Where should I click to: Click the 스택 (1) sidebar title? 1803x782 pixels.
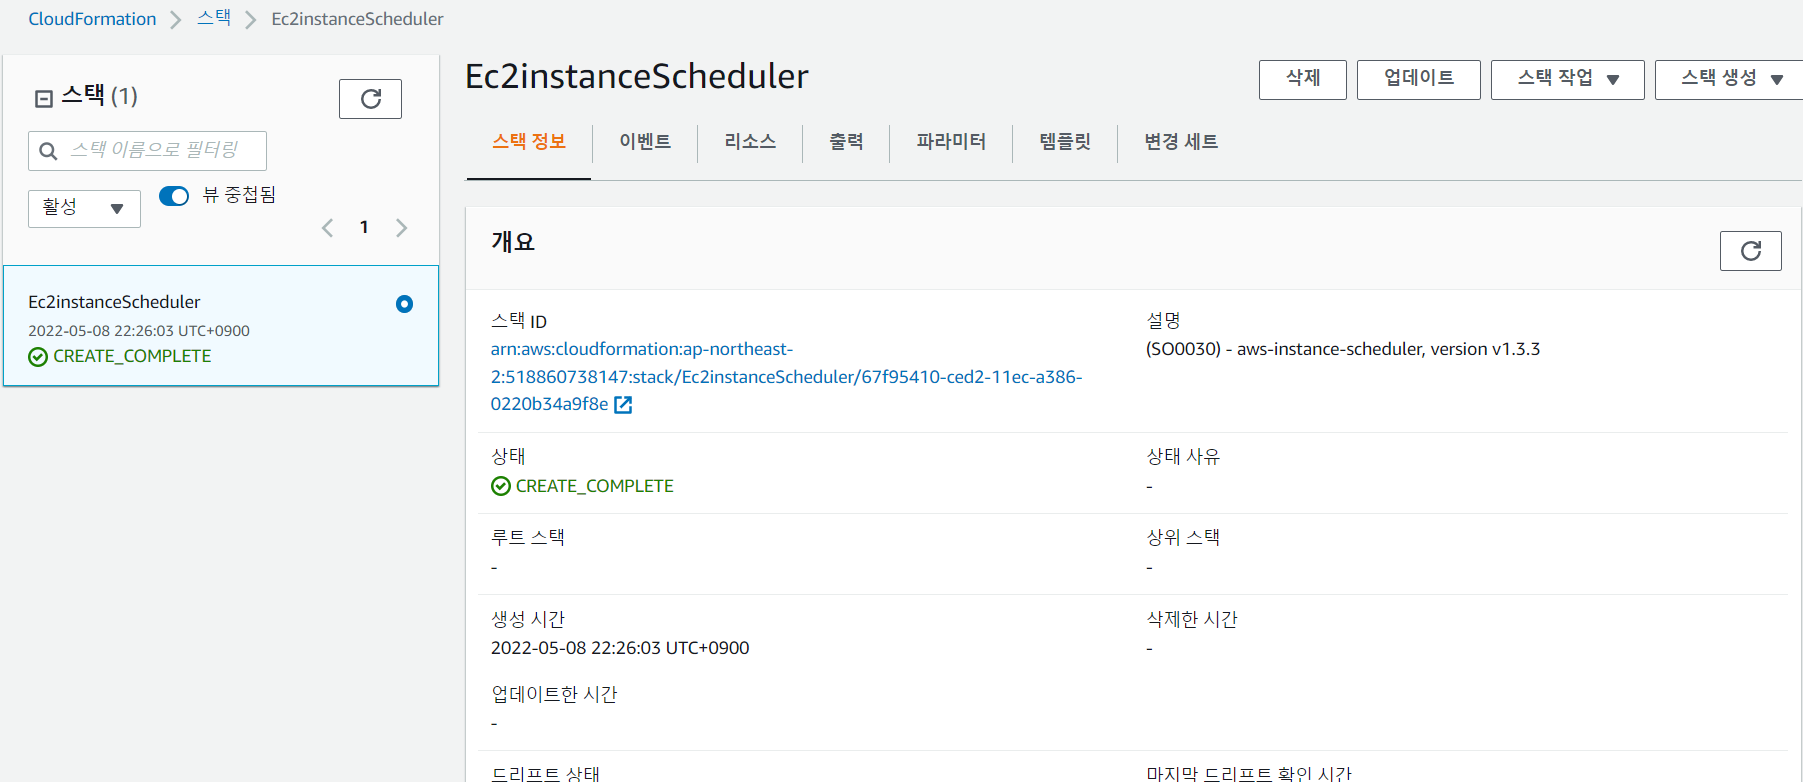coord(99,96)
